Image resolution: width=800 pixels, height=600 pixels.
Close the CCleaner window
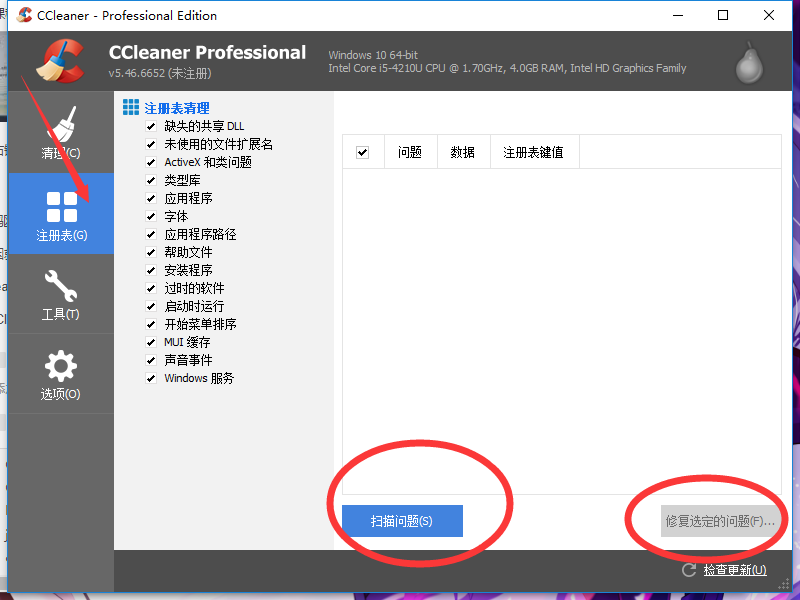pyautogui.click(x=769, y=15)
